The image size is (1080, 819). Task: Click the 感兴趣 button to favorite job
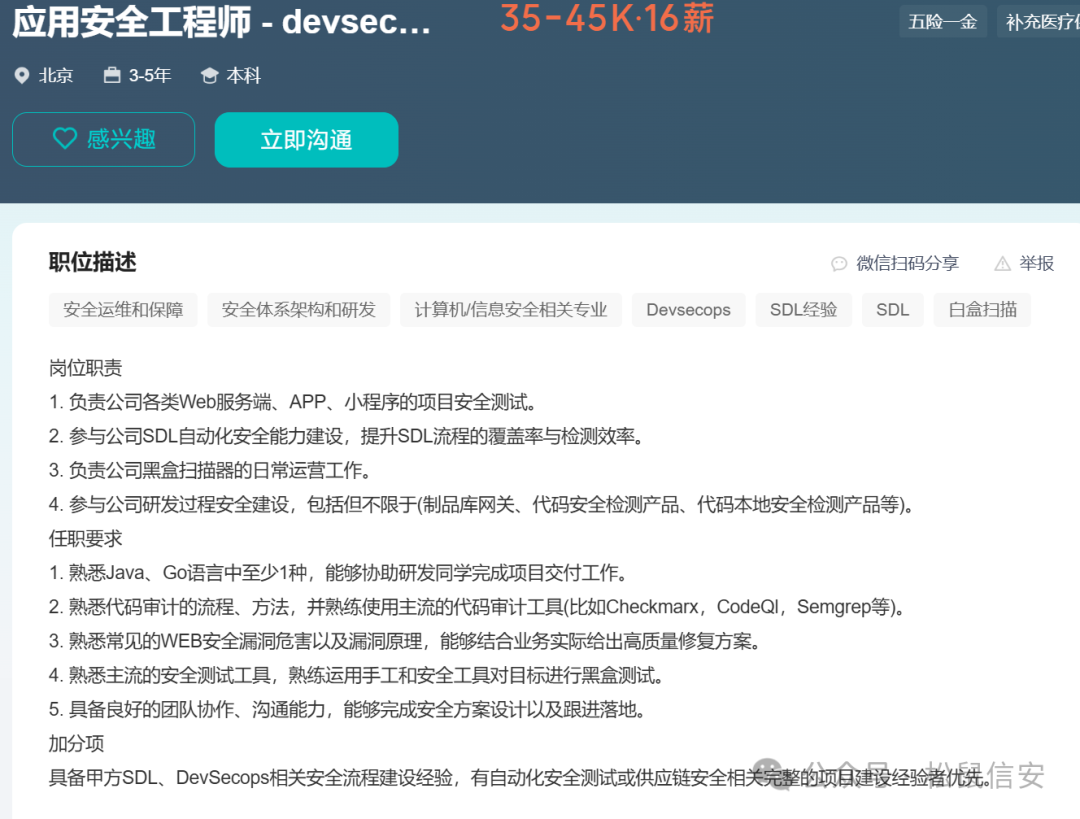pos(103,139)
